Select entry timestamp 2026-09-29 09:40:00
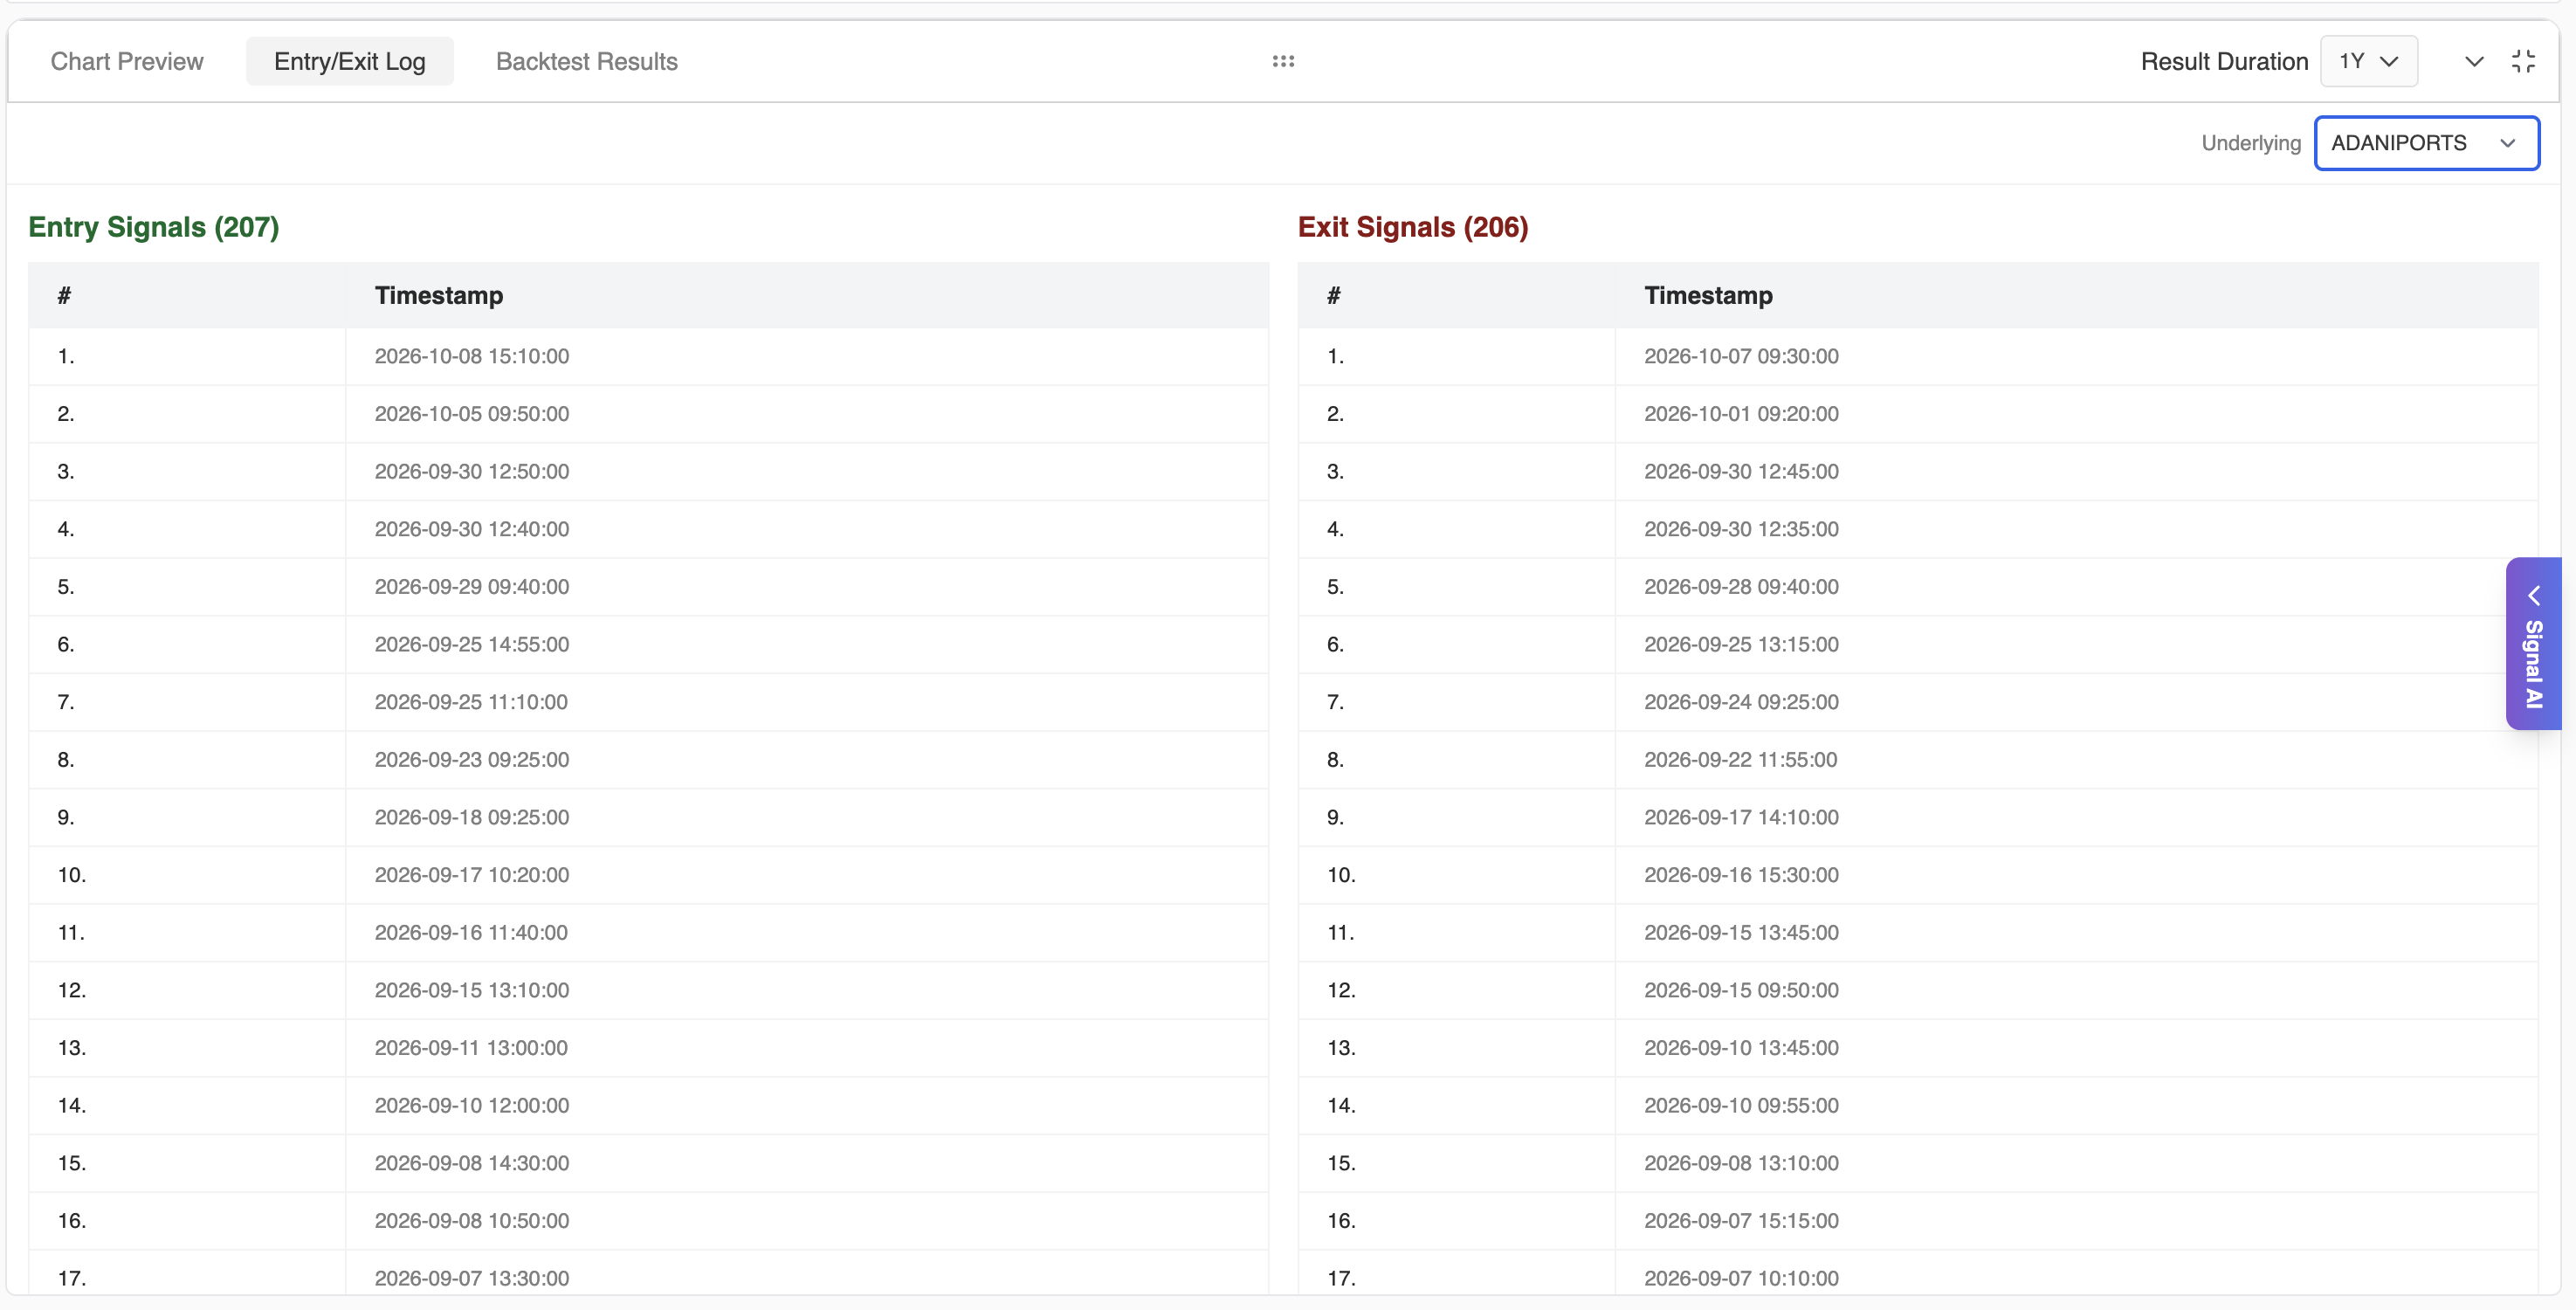2576x1310 pixels. pos(472,587)
